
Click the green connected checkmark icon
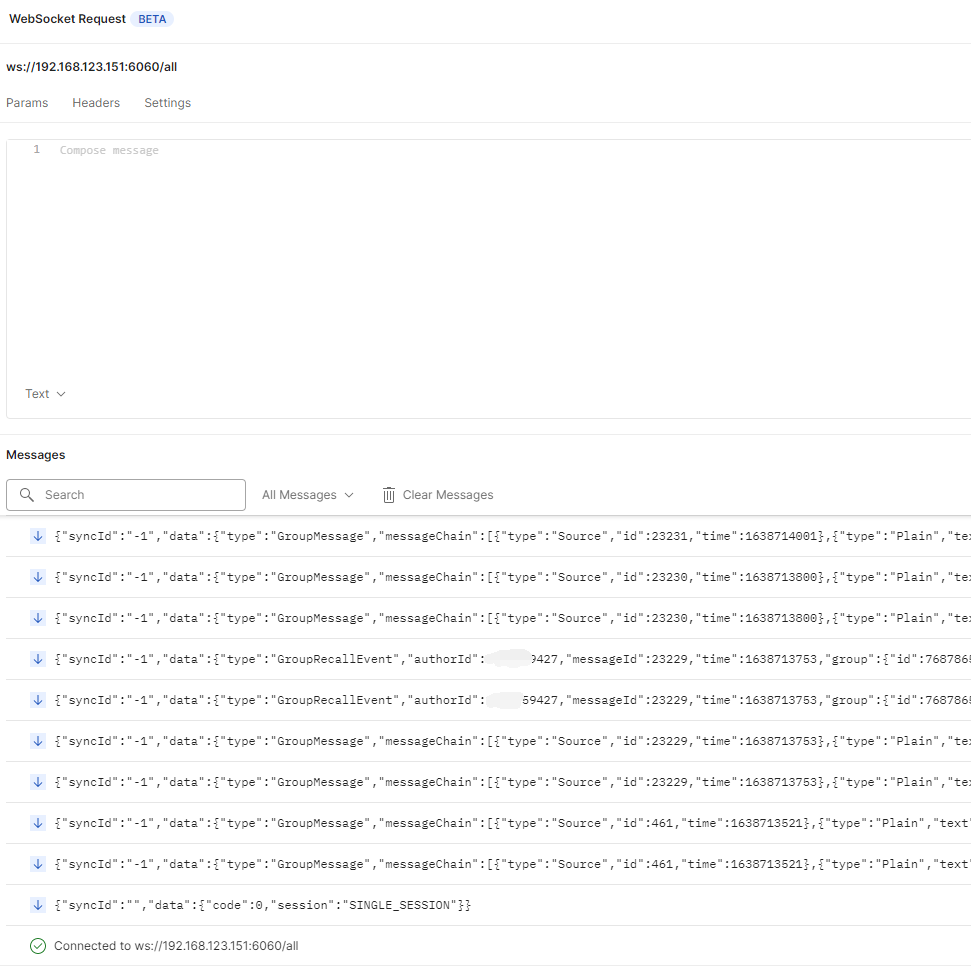[x=38, y=945]
